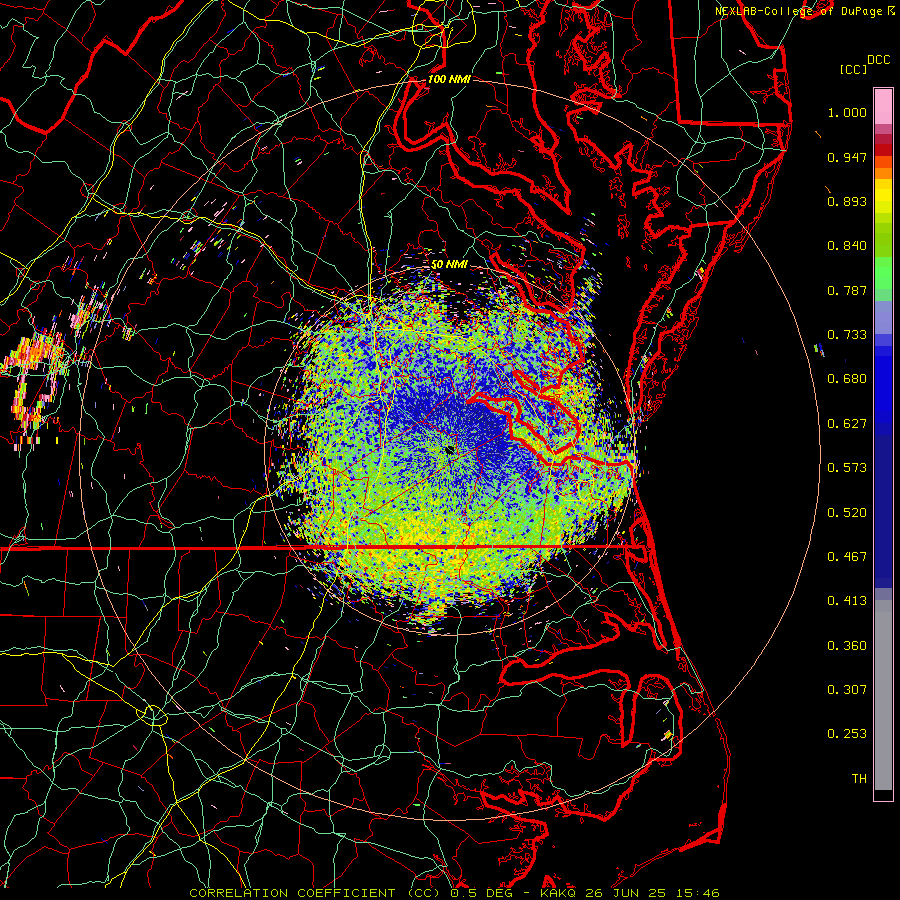
Task: Select the 0.893 legend value
Action: 847,201
